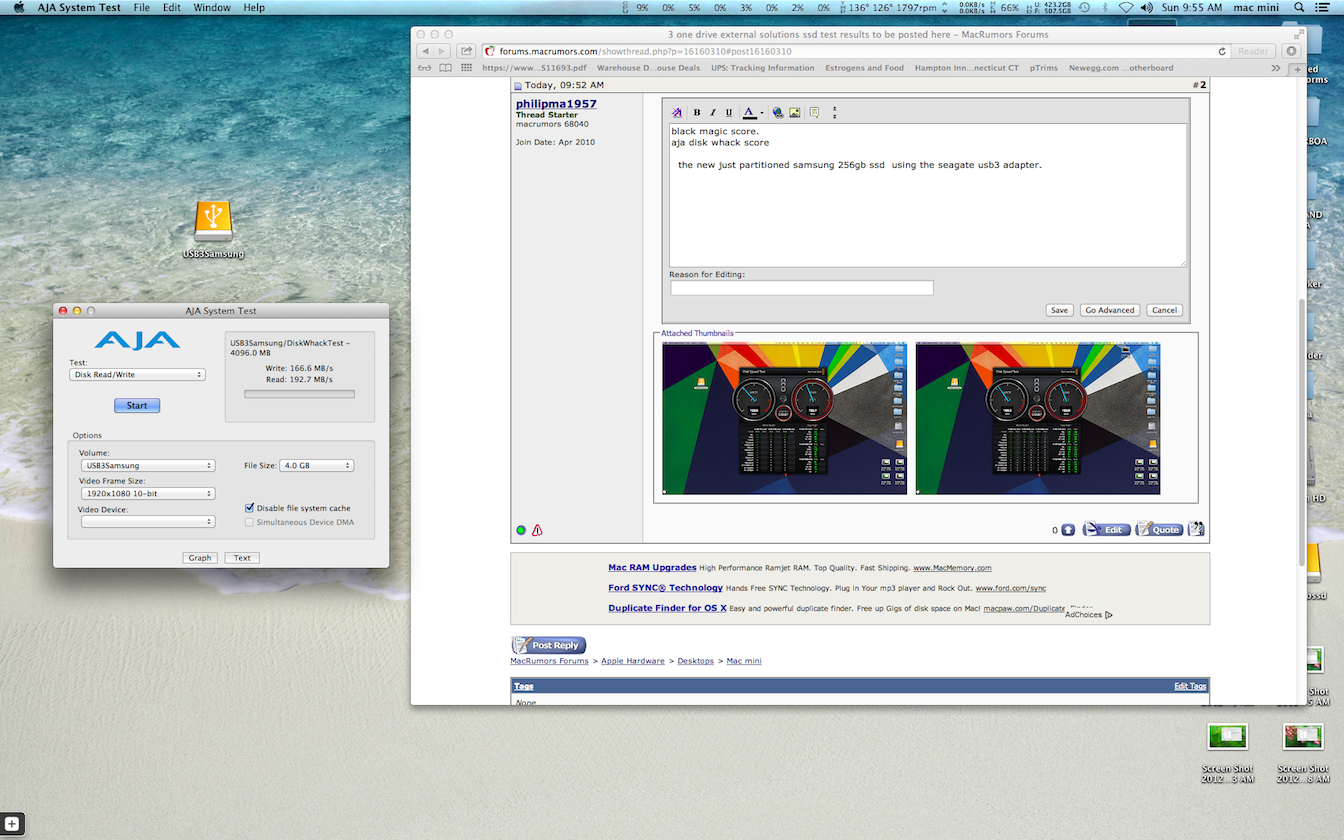Click the Text button in AJA window

242,558
